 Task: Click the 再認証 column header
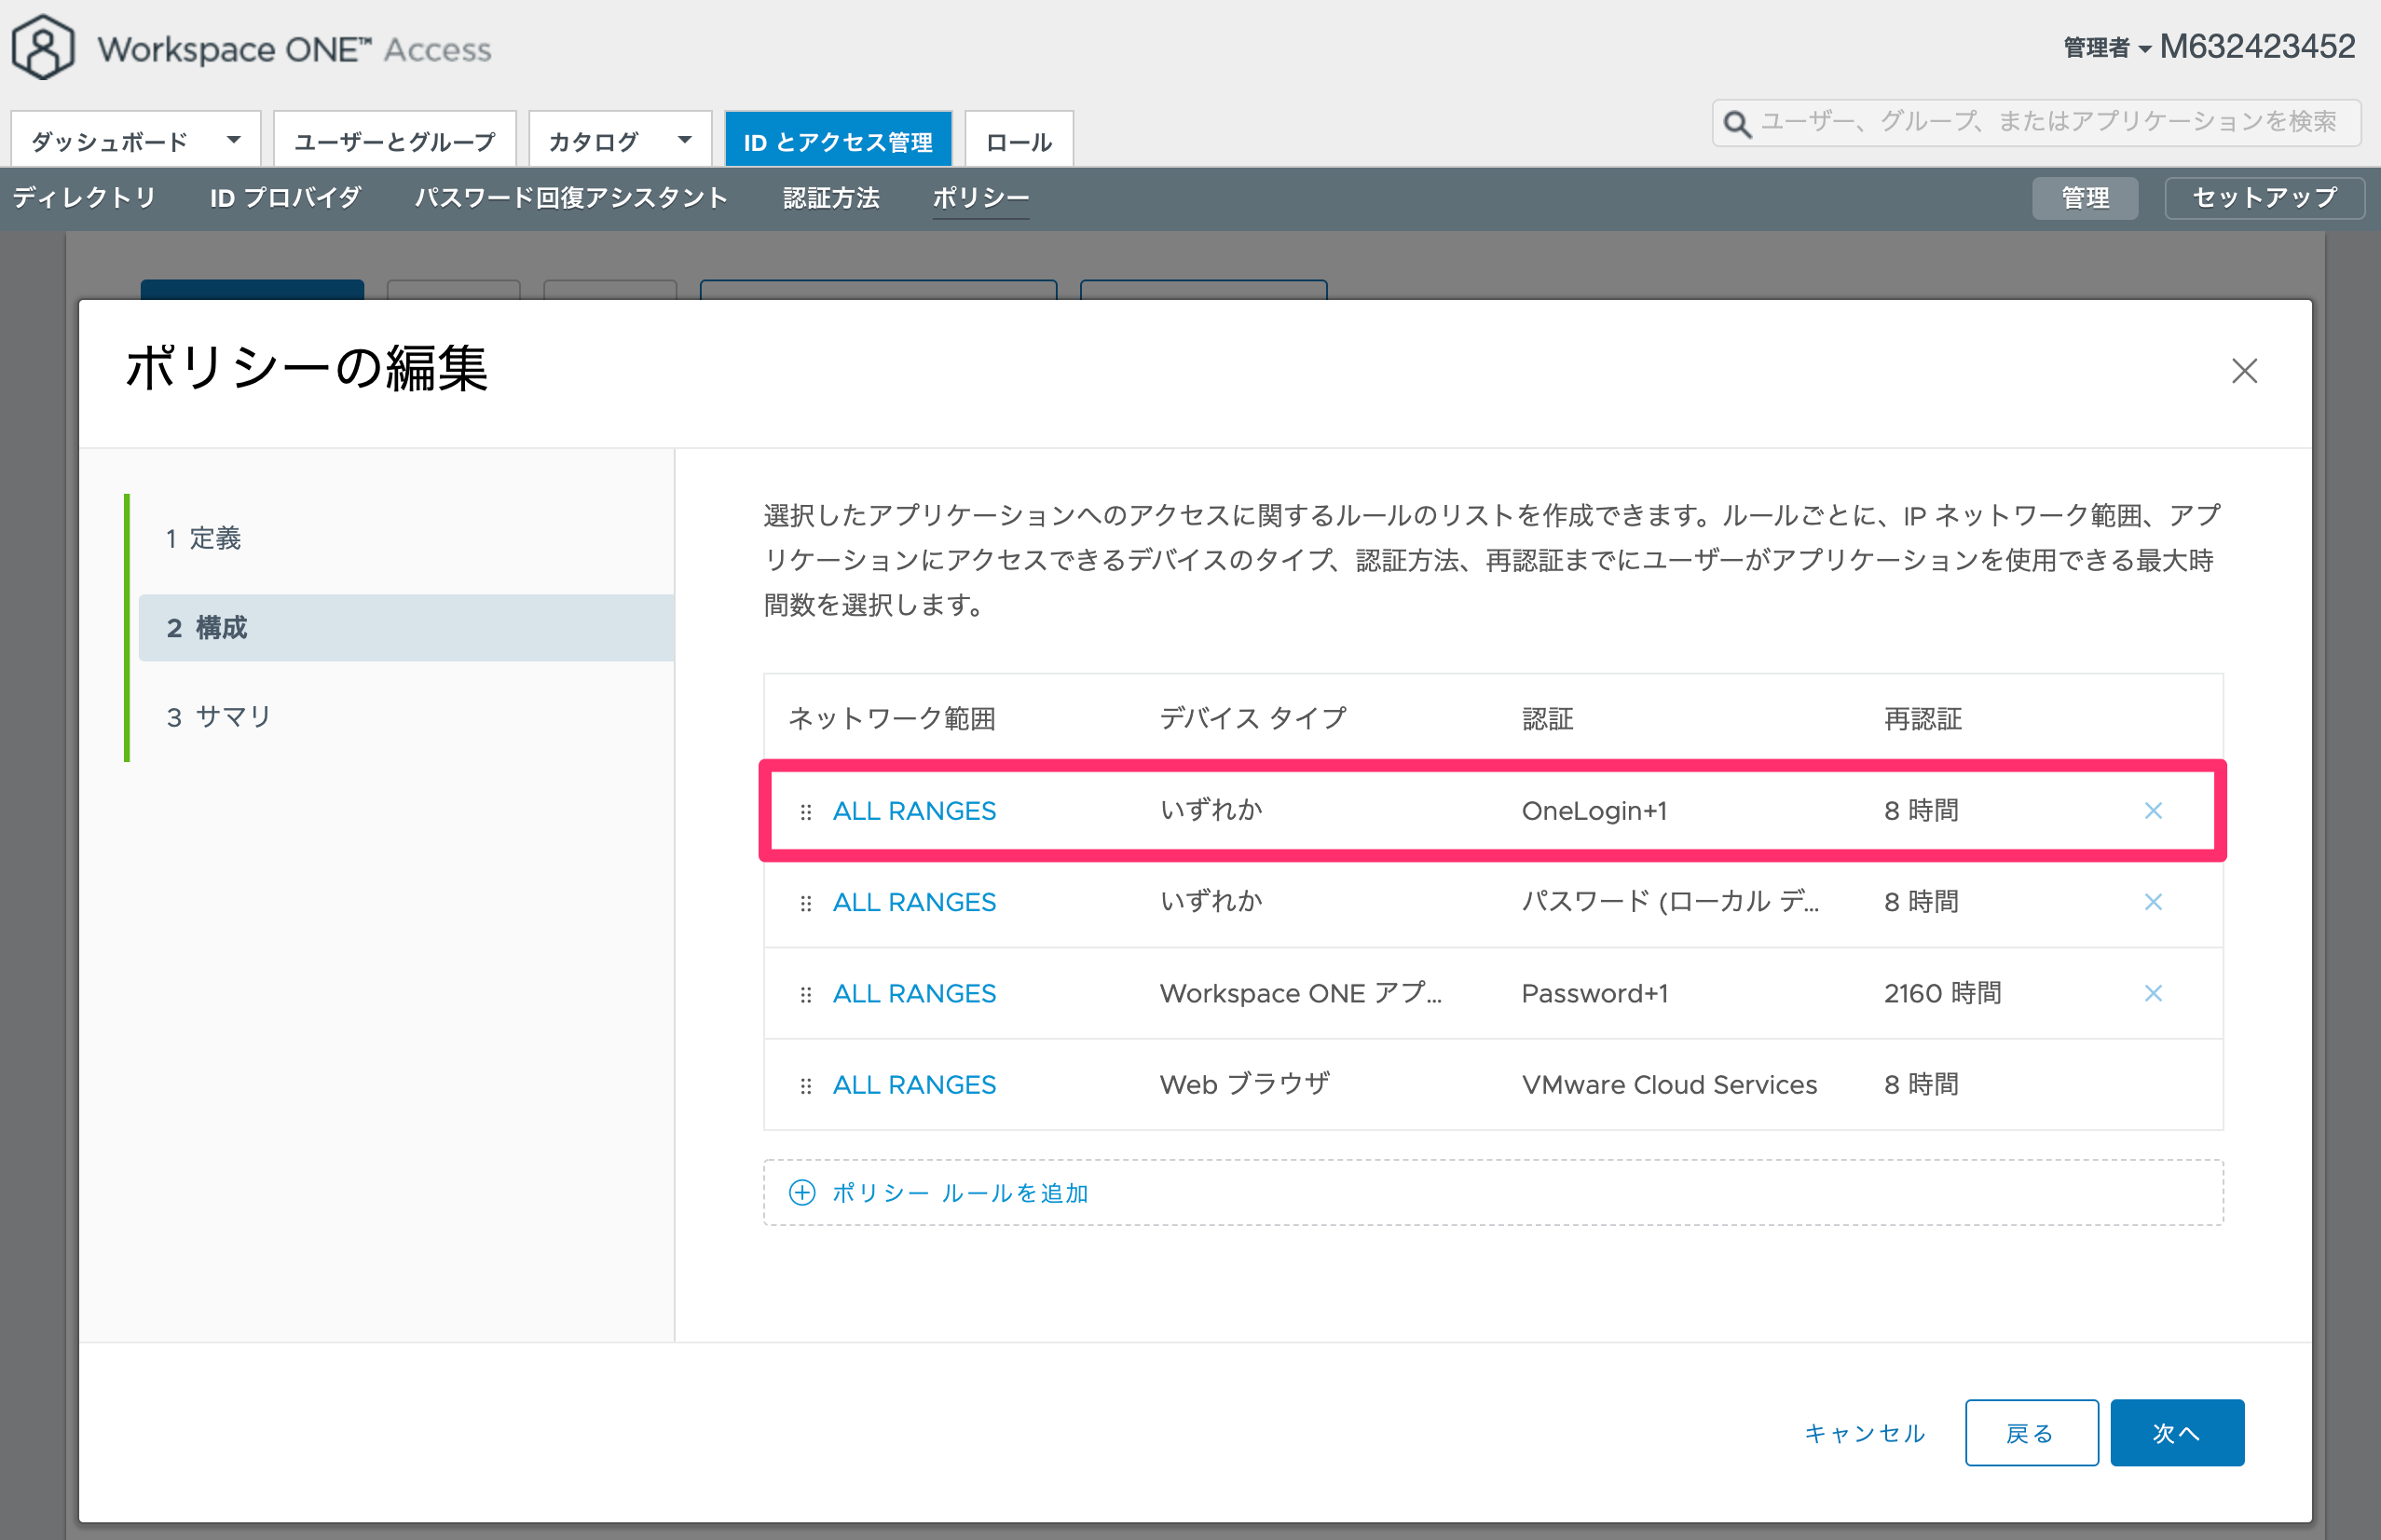[x=1923, y=718]
